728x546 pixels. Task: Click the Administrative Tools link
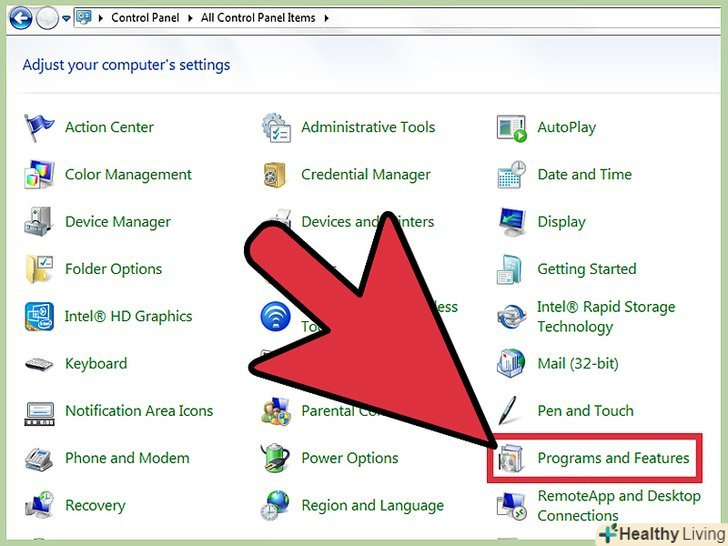click(368, 127)
